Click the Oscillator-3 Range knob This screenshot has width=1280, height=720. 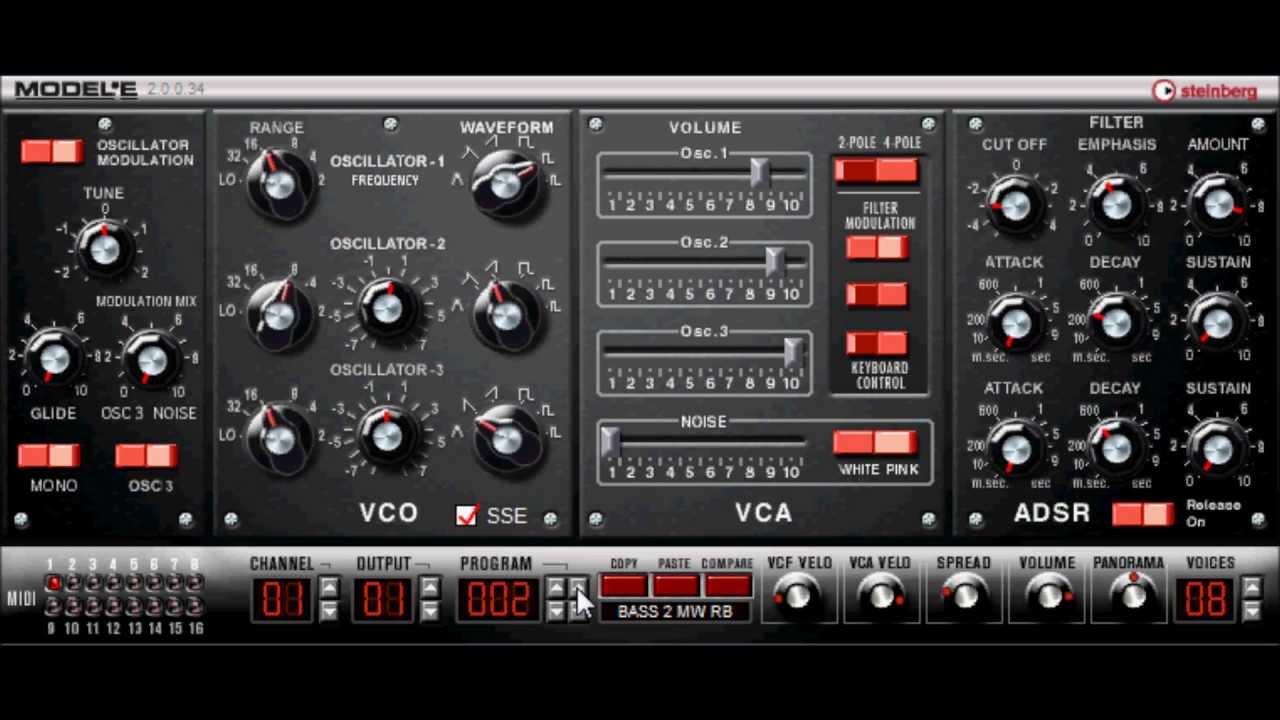279,437
